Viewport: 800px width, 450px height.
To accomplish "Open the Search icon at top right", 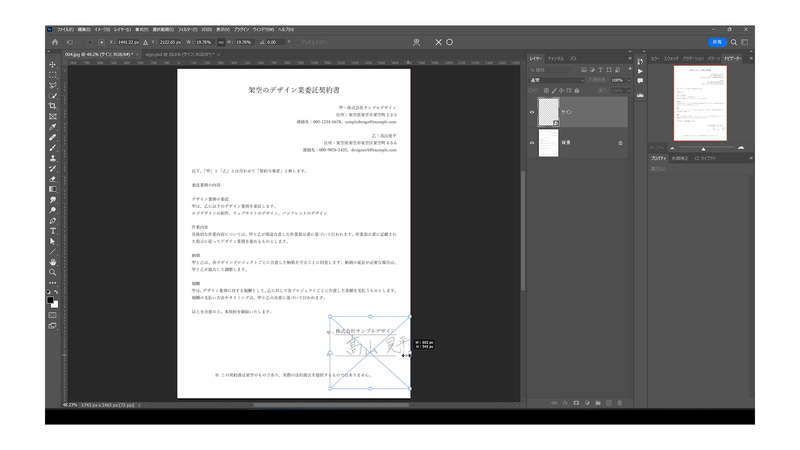I will point(734,42).
